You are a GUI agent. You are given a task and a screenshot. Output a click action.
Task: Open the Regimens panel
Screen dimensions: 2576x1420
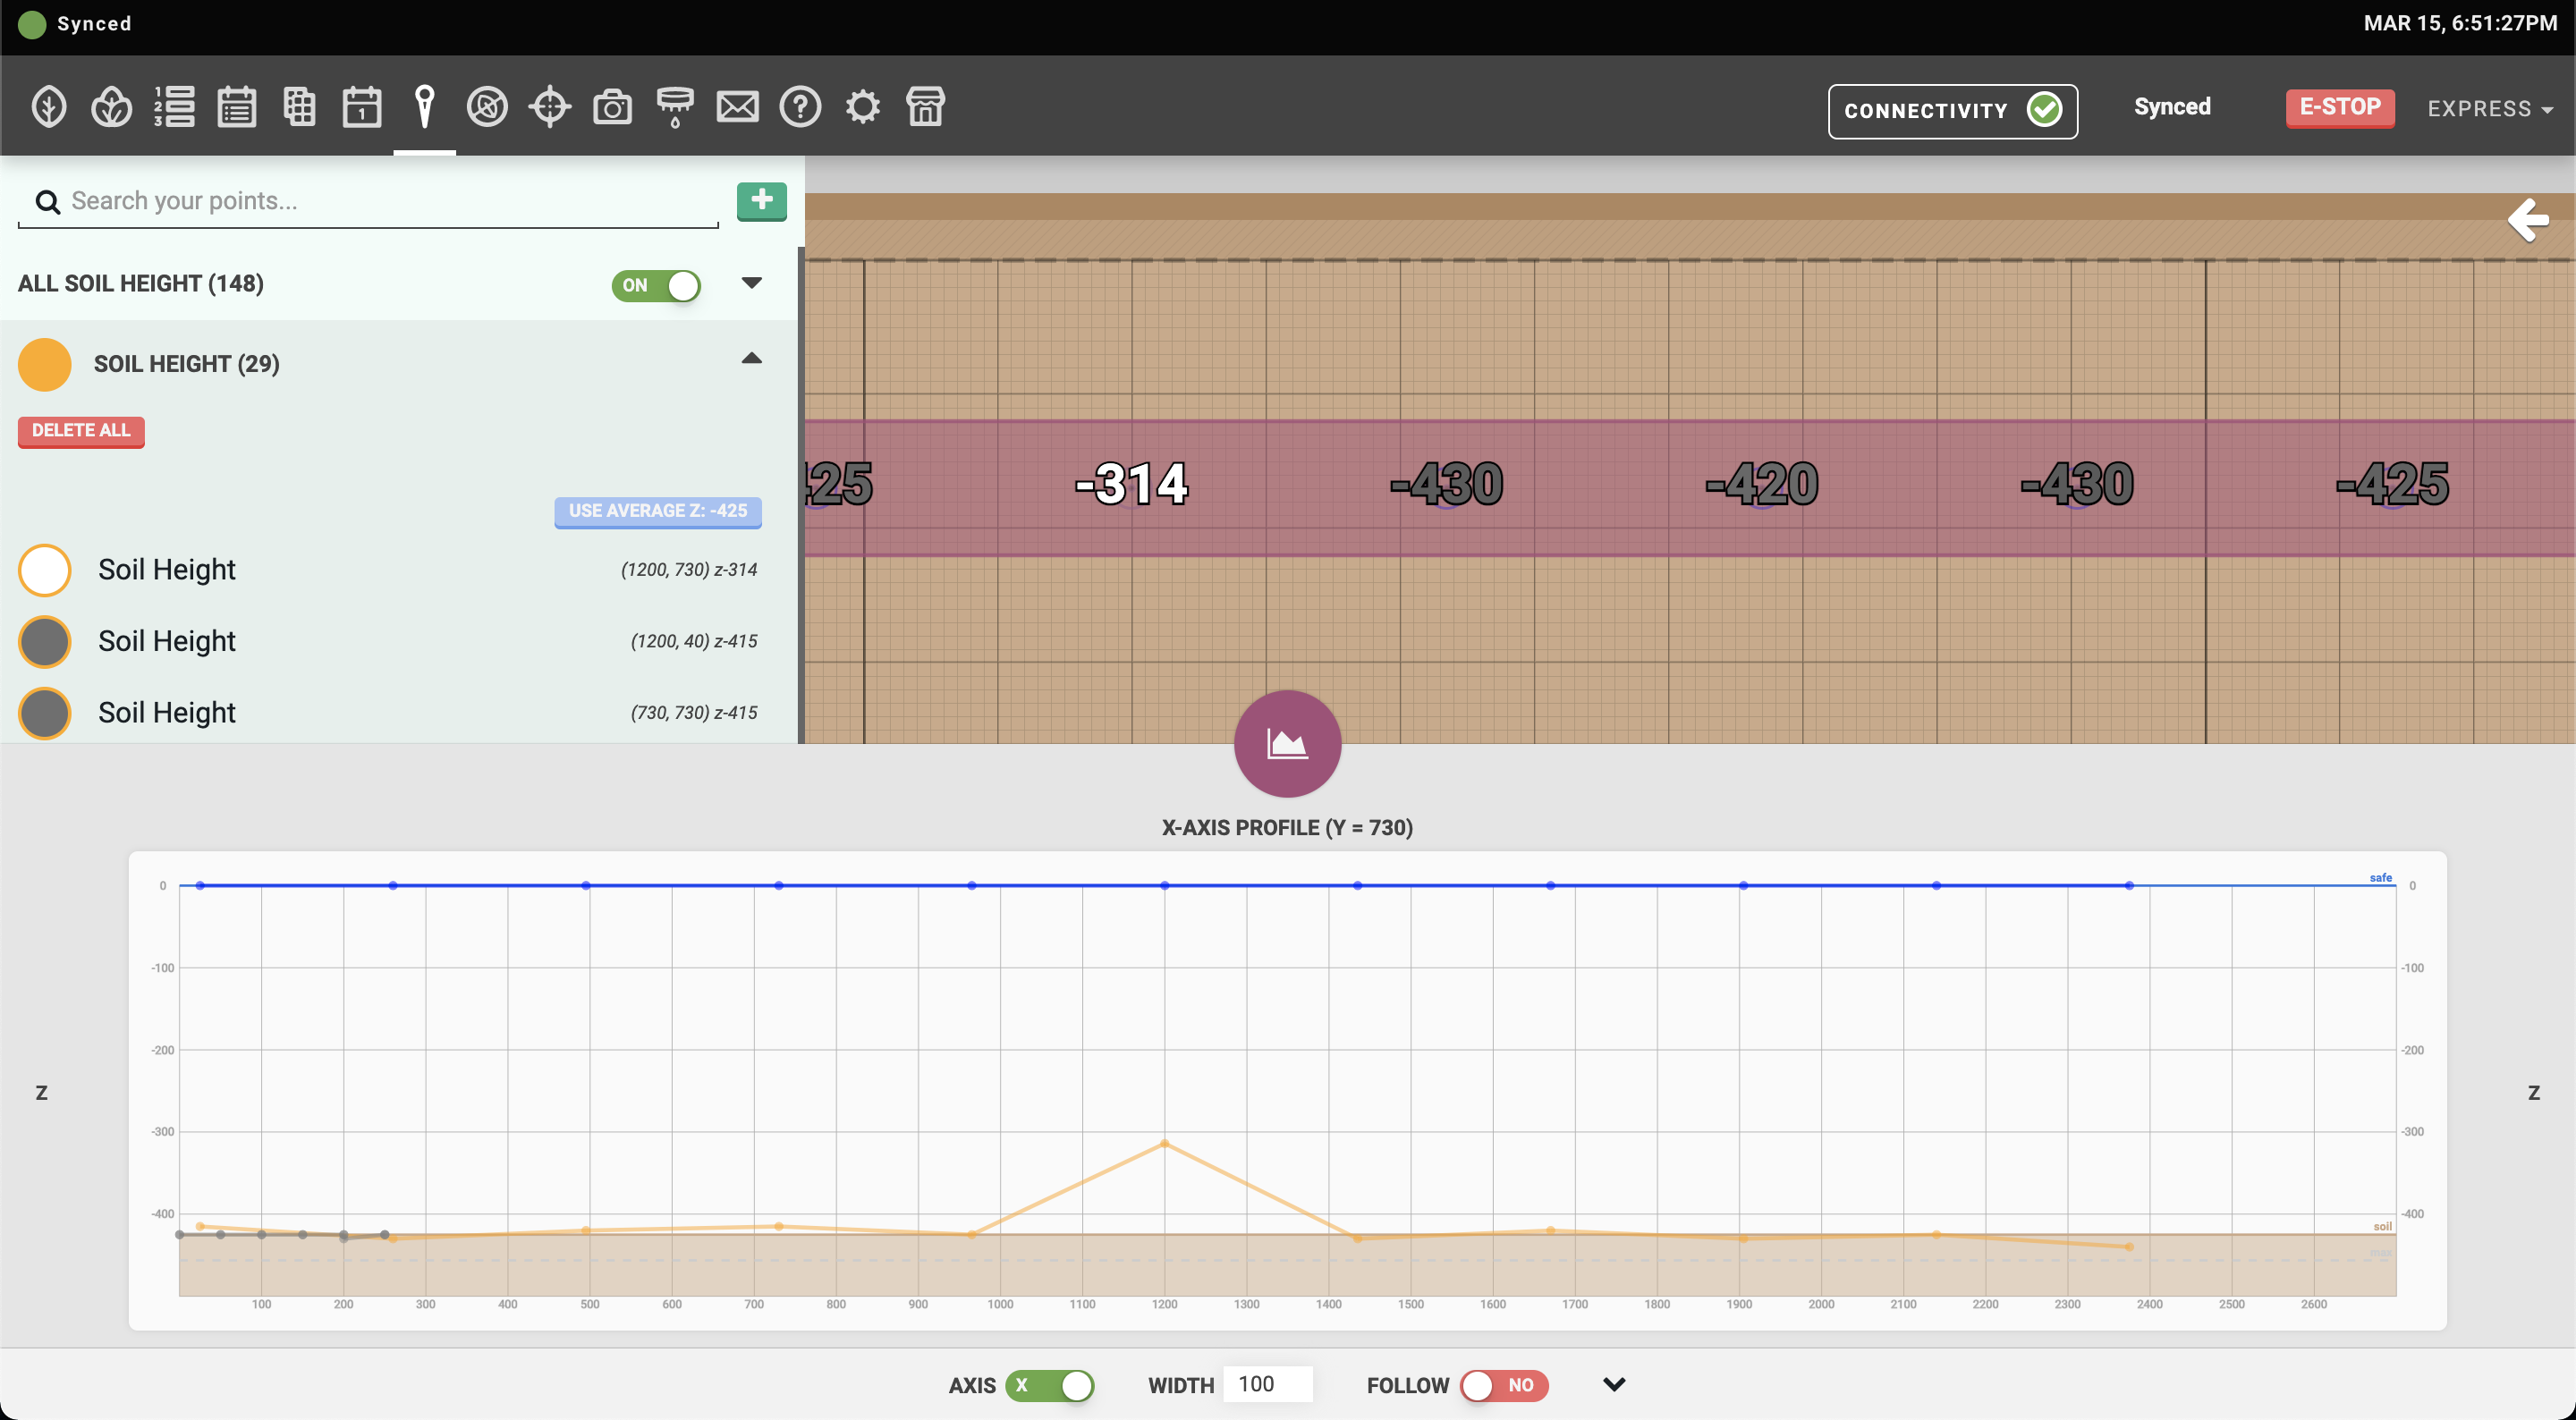tap(238, 106)
